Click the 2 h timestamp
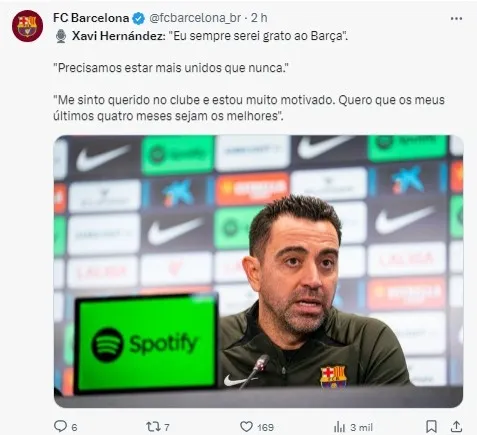 click(259, 18)
